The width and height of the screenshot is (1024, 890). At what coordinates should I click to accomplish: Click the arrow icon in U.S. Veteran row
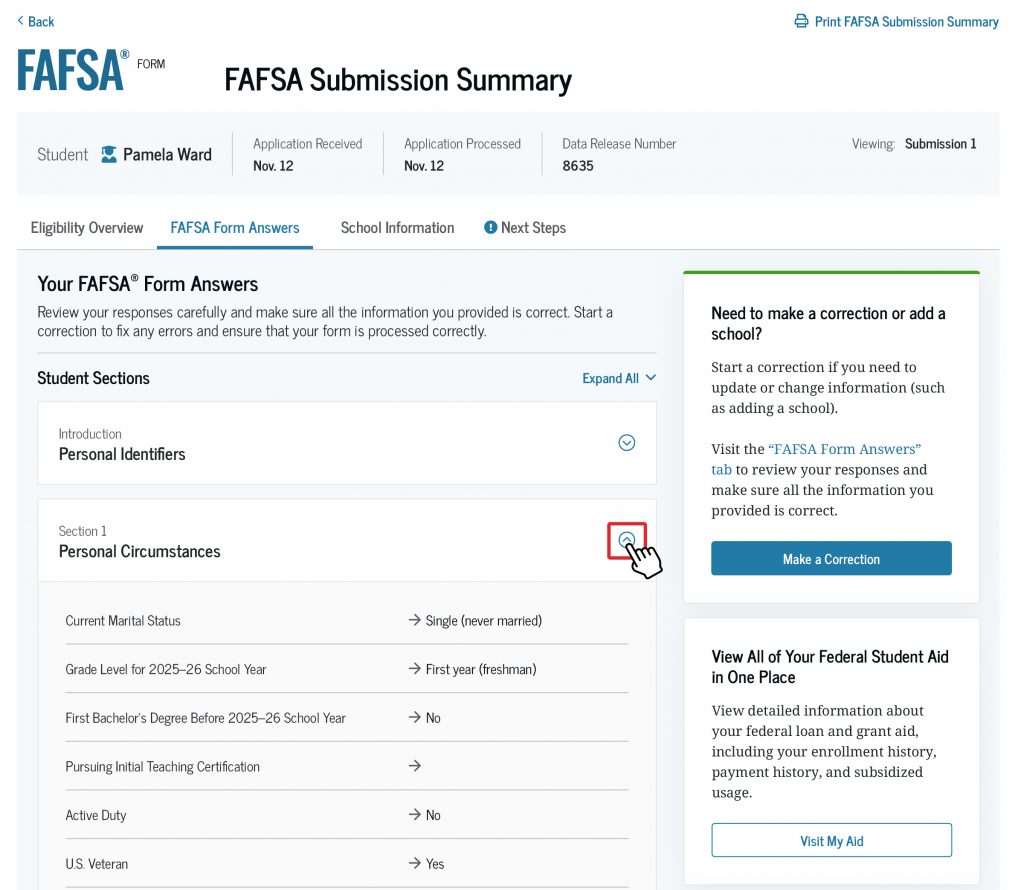(414, 864)
